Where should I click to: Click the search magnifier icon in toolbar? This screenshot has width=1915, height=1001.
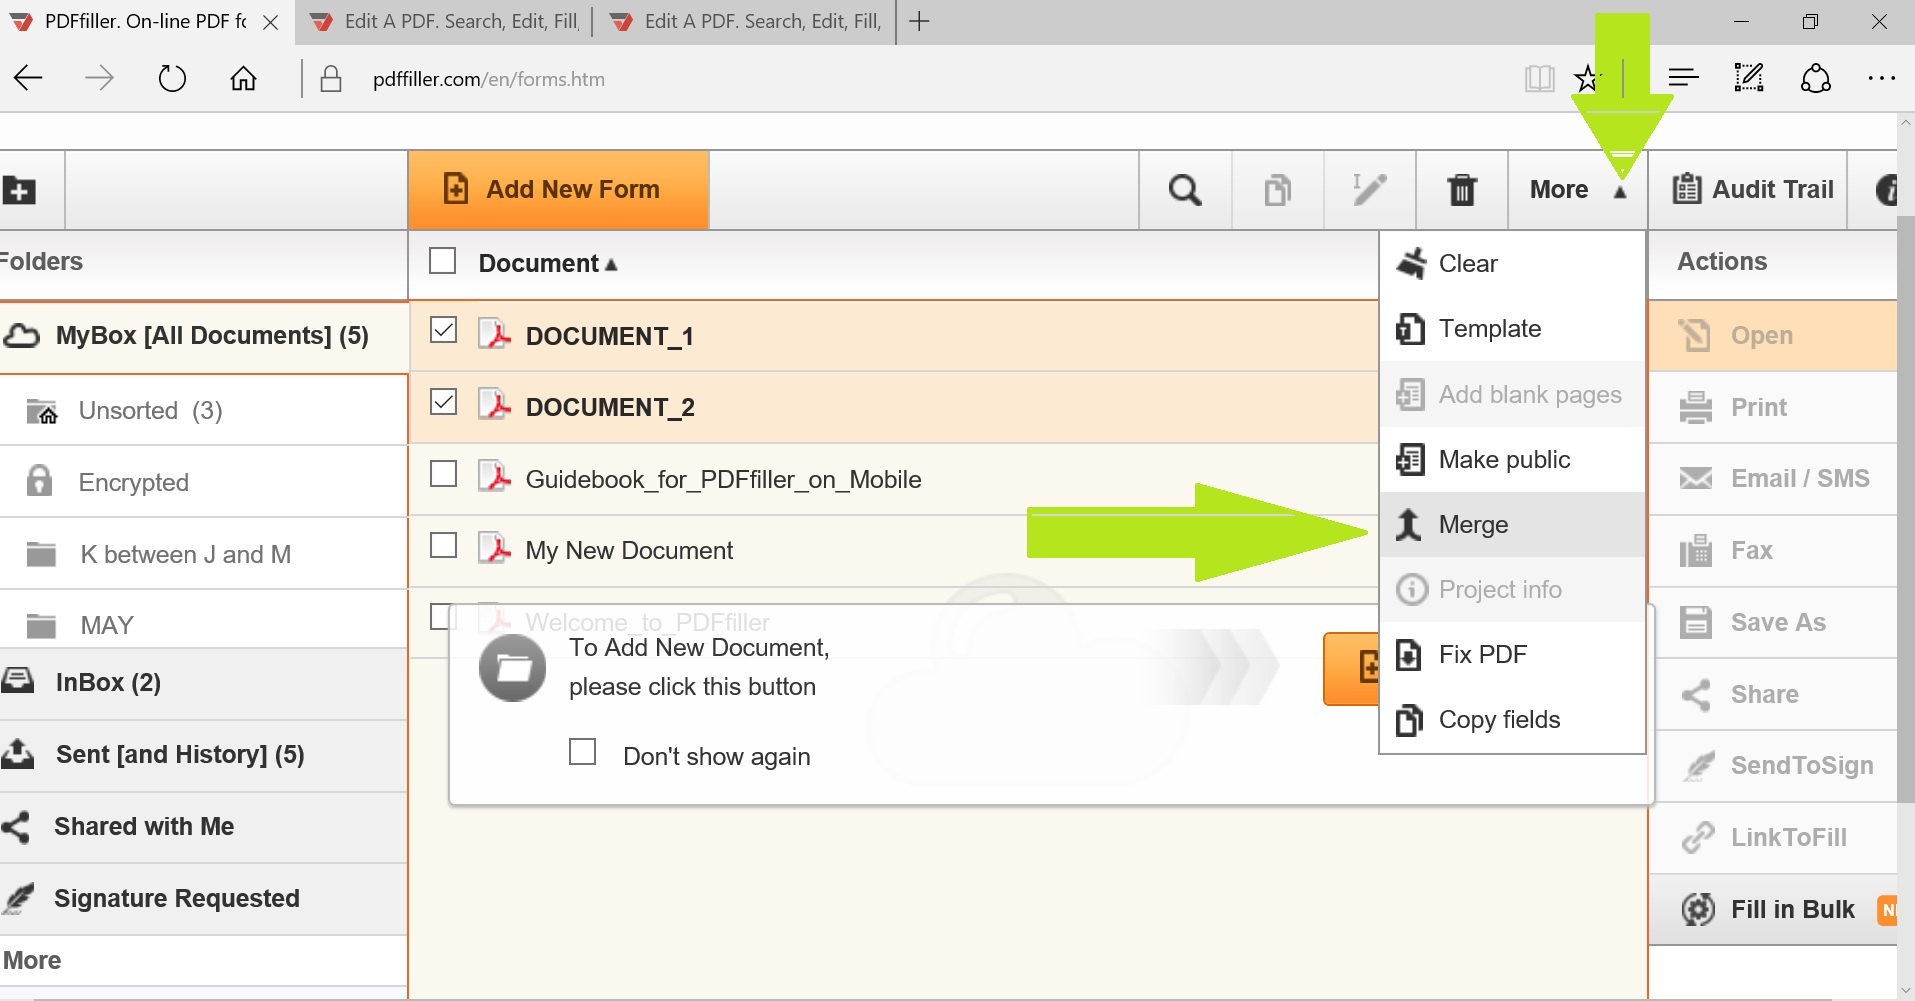pos(1185,190)
